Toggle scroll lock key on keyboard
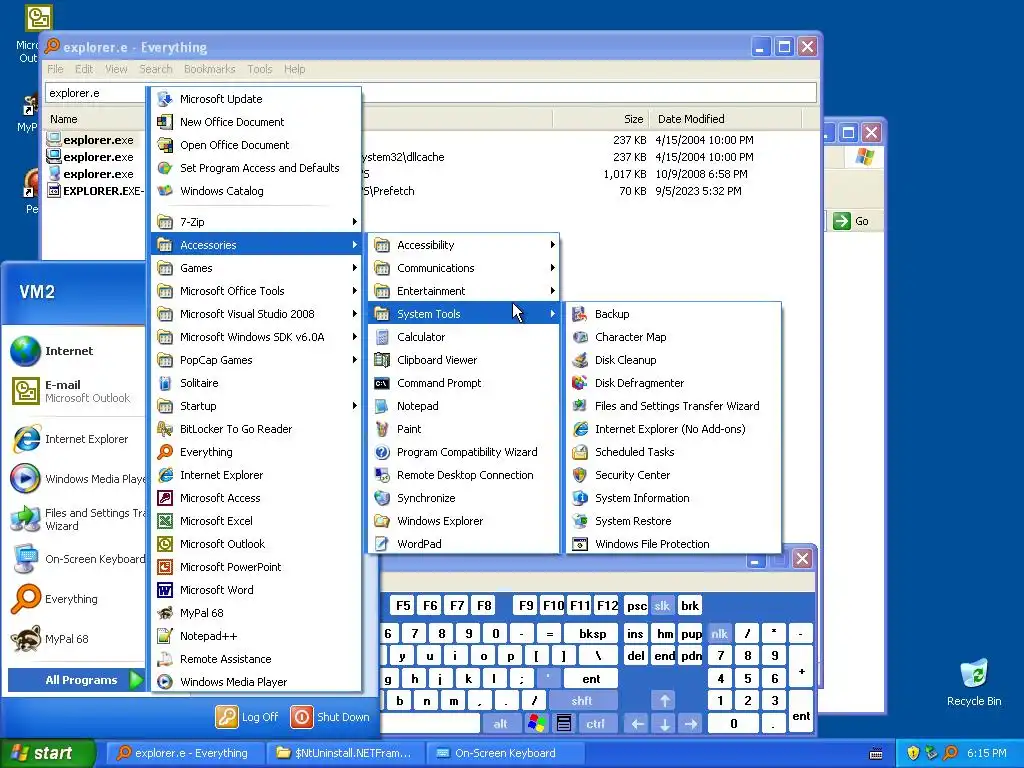This screenshot has width=1024, height=768. (662, 605)
